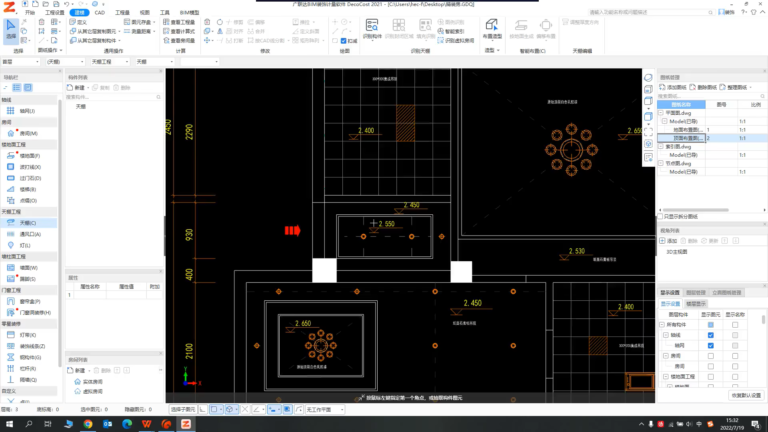This screenshot has width=768, height=432.
Task: Select 墙面(W) component
Action: pyautogui.click(x=23, y=268)
